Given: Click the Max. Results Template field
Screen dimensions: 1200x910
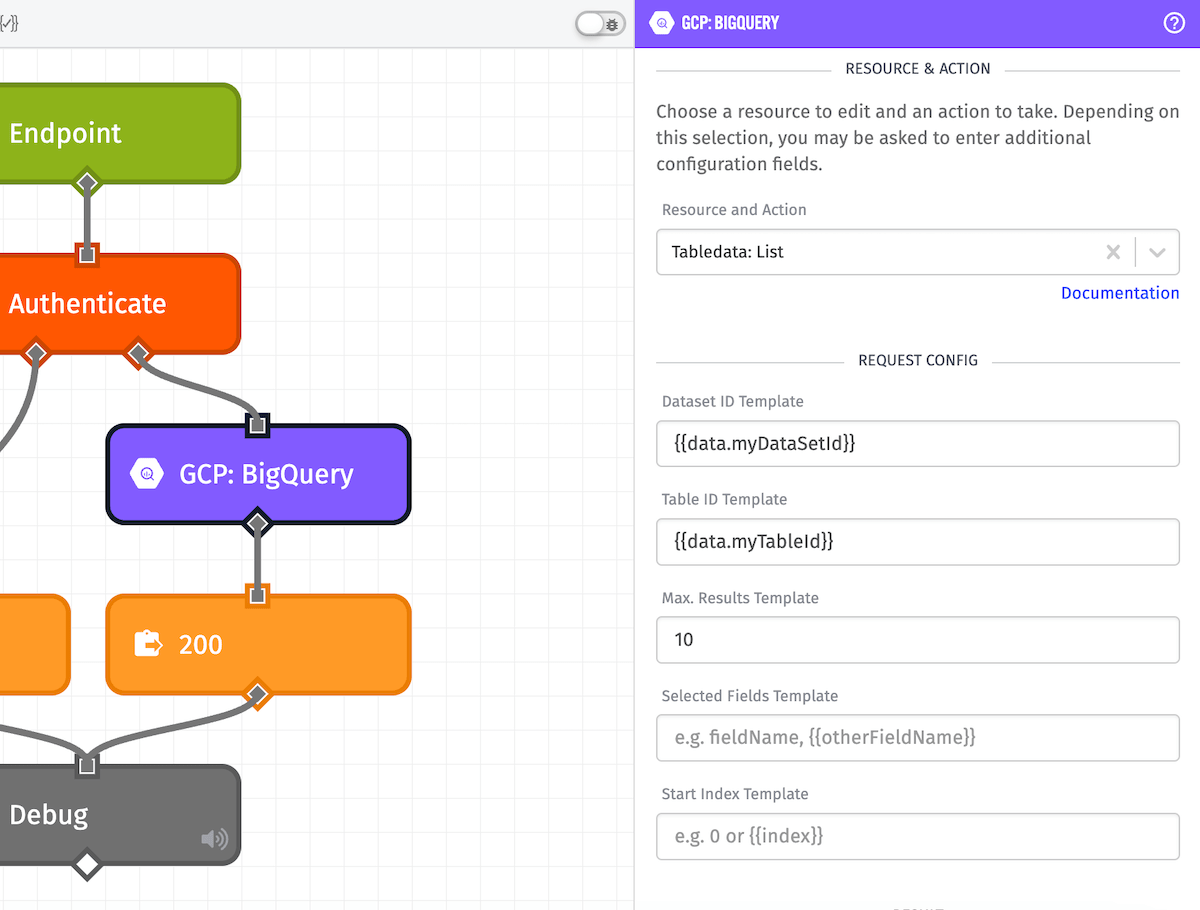Looking at the screenshot, I should [918, 639].
